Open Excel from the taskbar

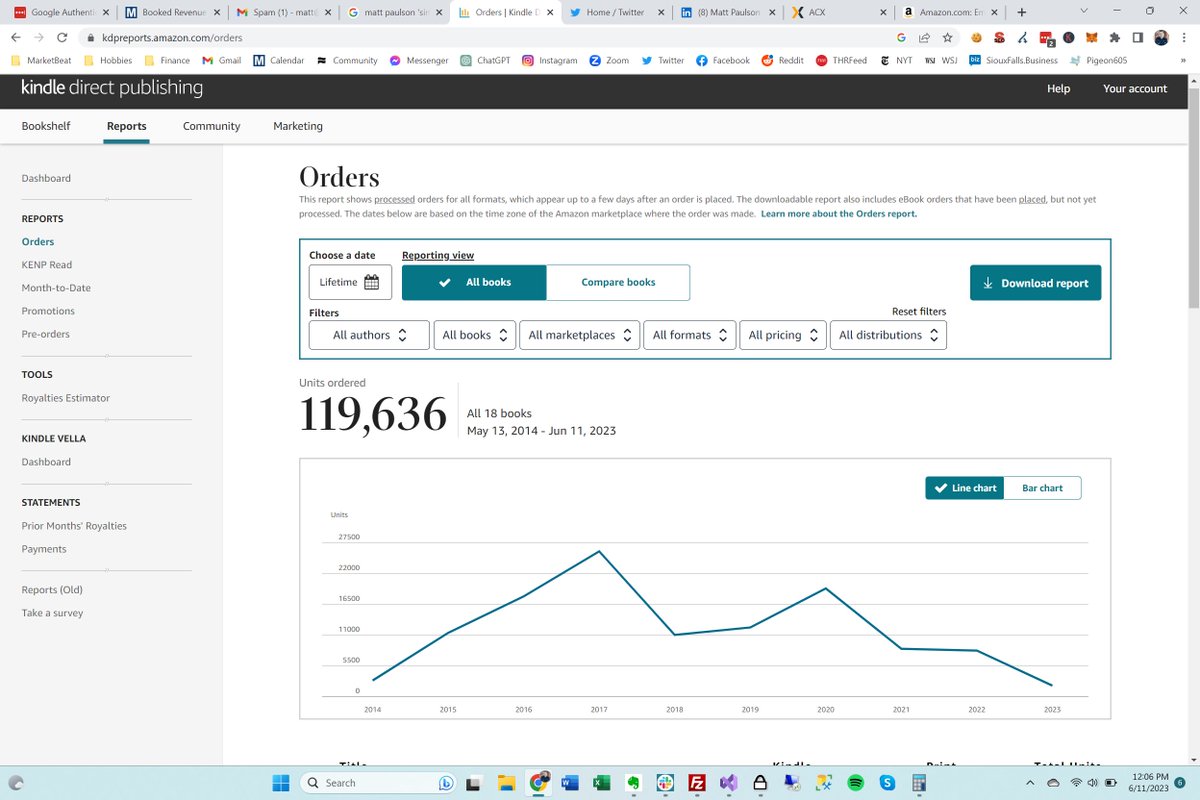point(601,782)
